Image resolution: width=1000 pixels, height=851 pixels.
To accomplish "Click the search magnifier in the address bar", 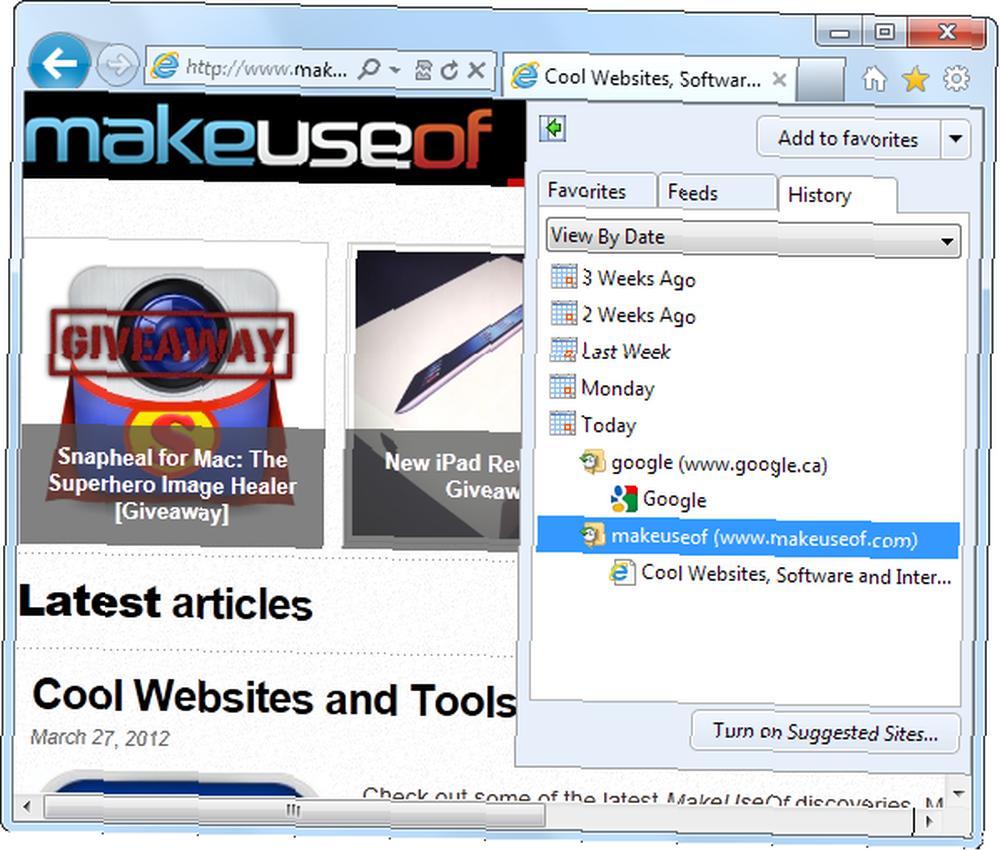I will (x=369, y=68).
